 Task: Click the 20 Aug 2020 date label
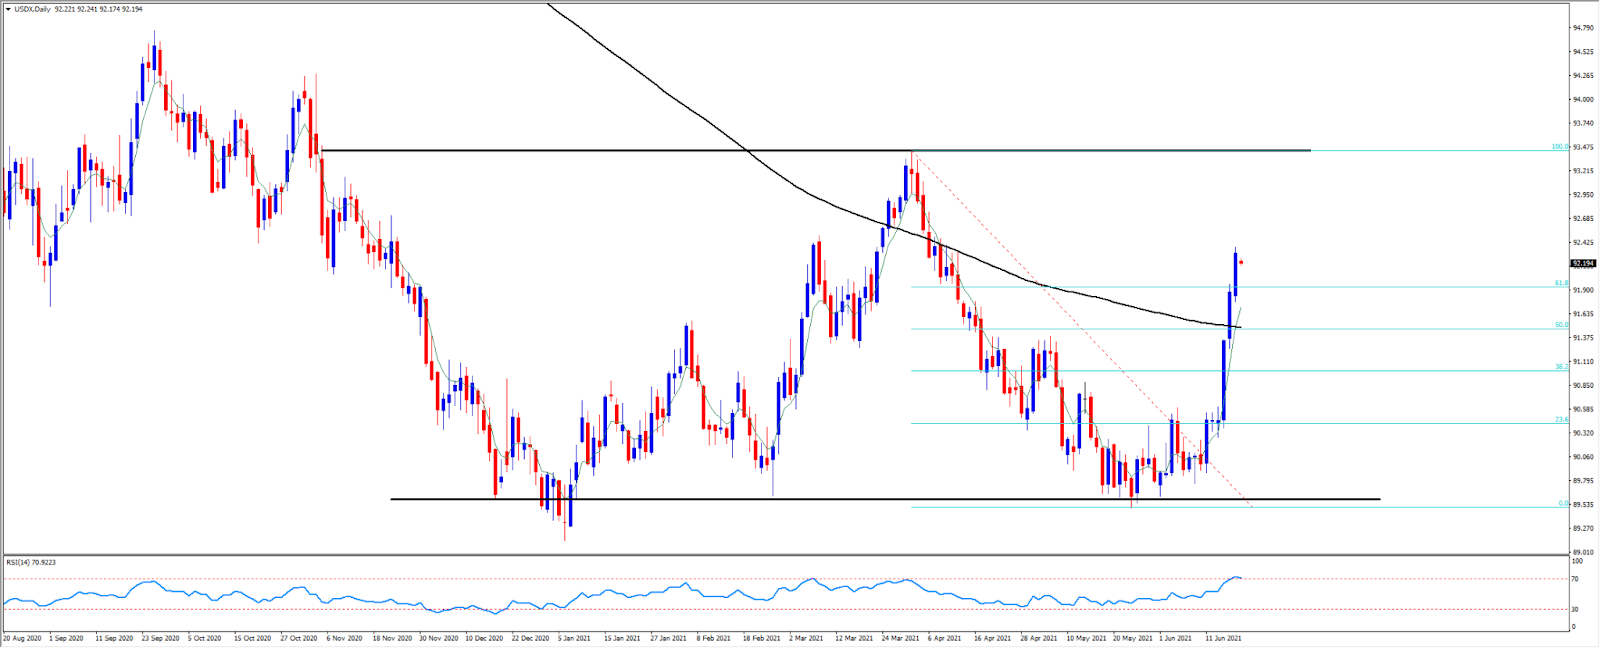(22, 637)
